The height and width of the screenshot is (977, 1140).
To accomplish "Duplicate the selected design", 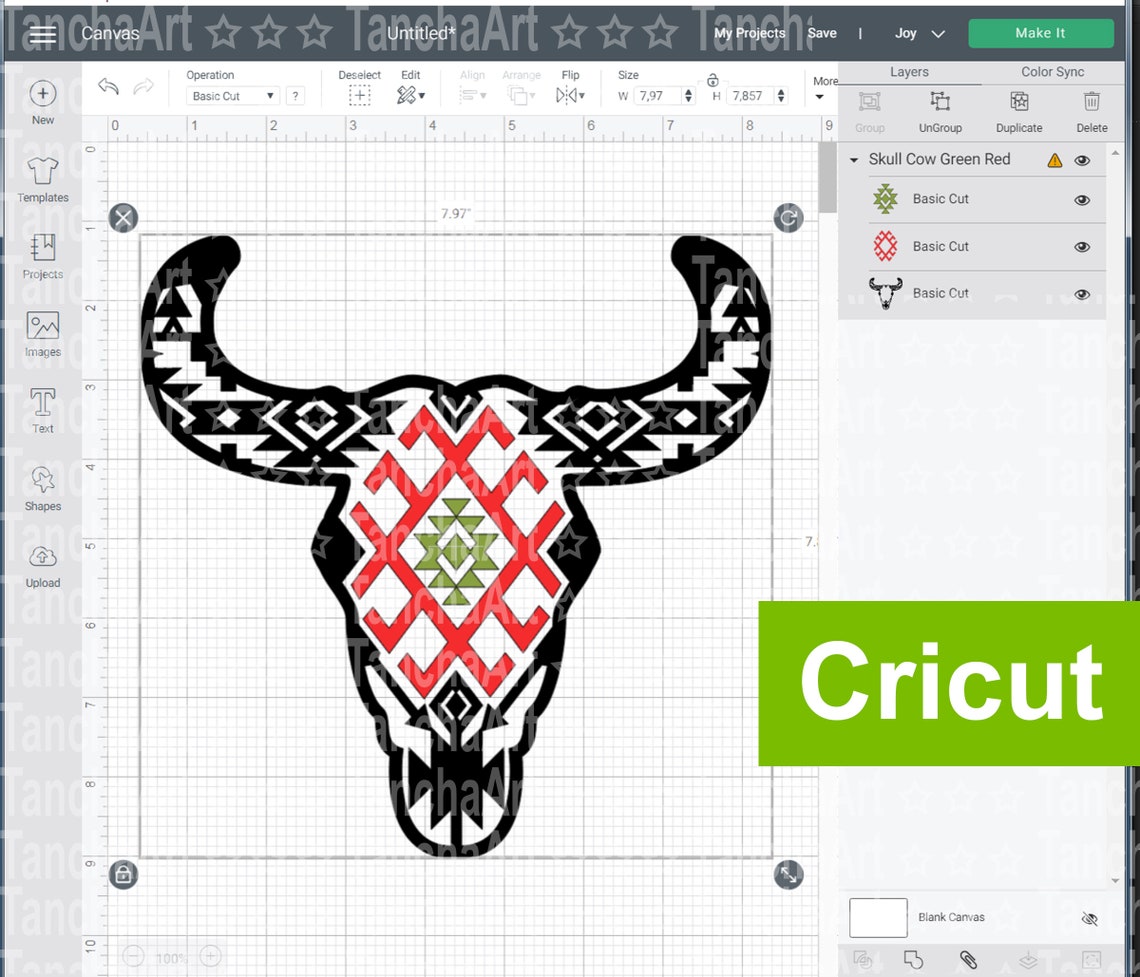I will coord(1018,101).
